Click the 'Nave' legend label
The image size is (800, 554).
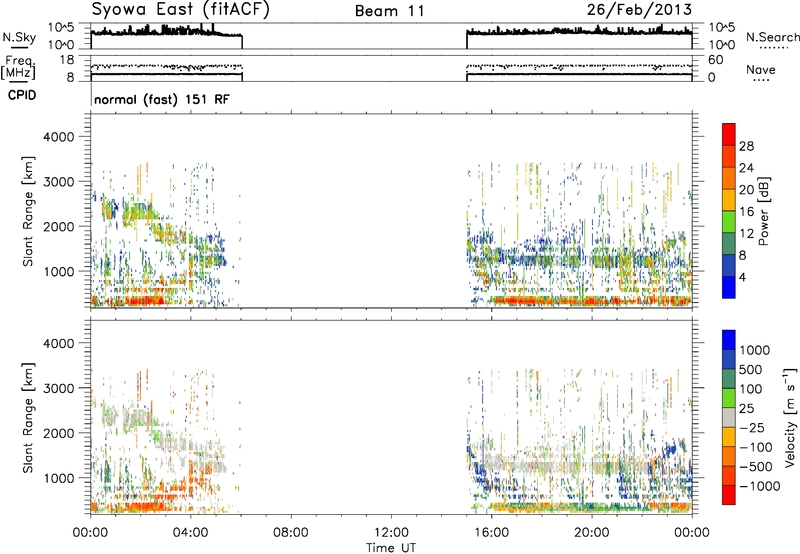tap(761, 69)
